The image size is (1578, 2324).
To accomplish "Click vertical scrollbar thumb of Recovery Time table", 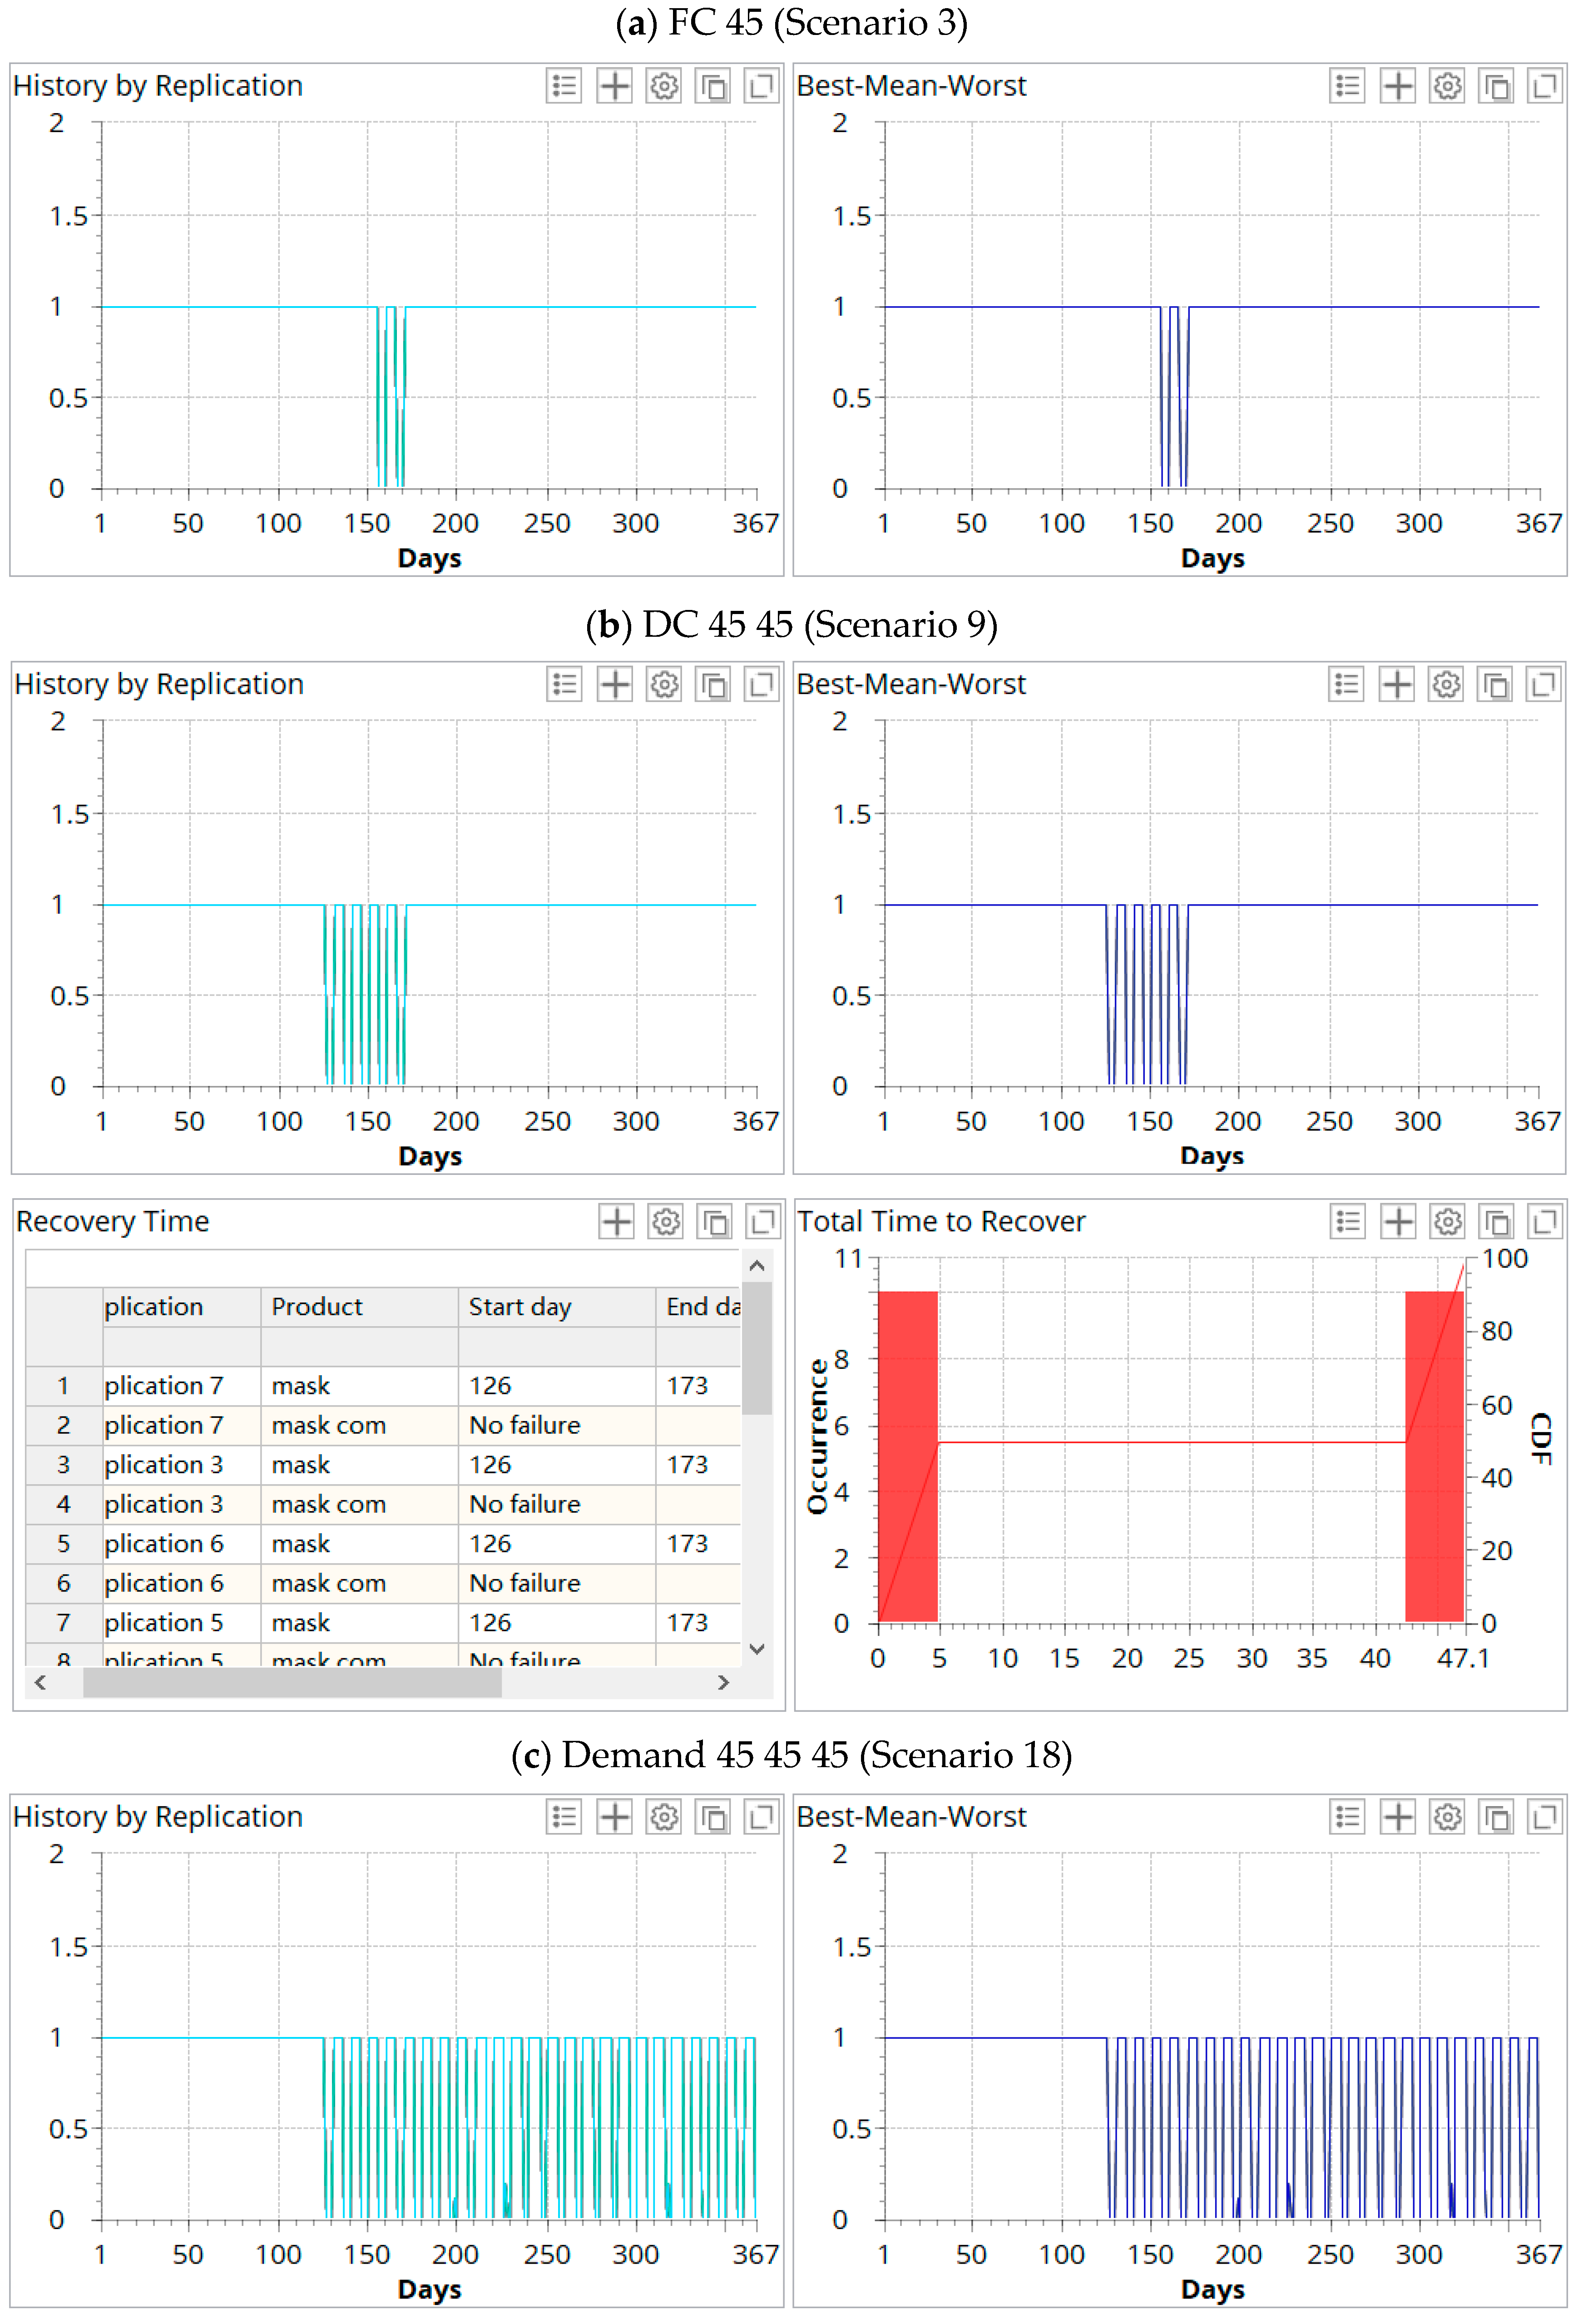I will [757, 1348].
